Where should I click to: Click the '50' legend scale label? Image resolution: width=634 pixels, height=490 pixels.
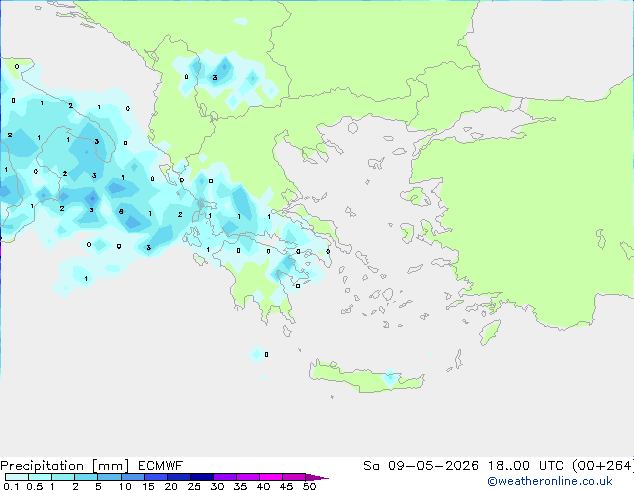309,486
